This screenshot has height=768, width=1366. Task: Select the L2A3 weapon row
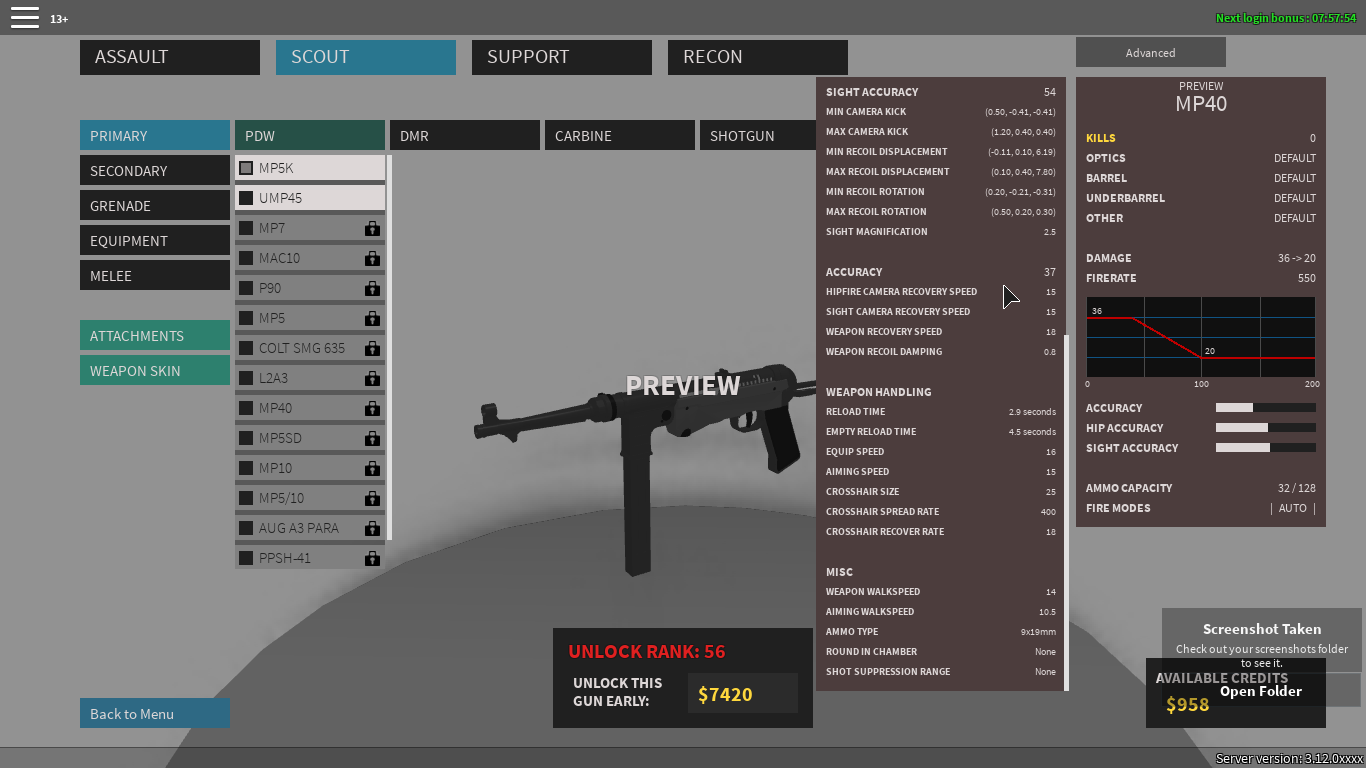[x=310, y=378]
